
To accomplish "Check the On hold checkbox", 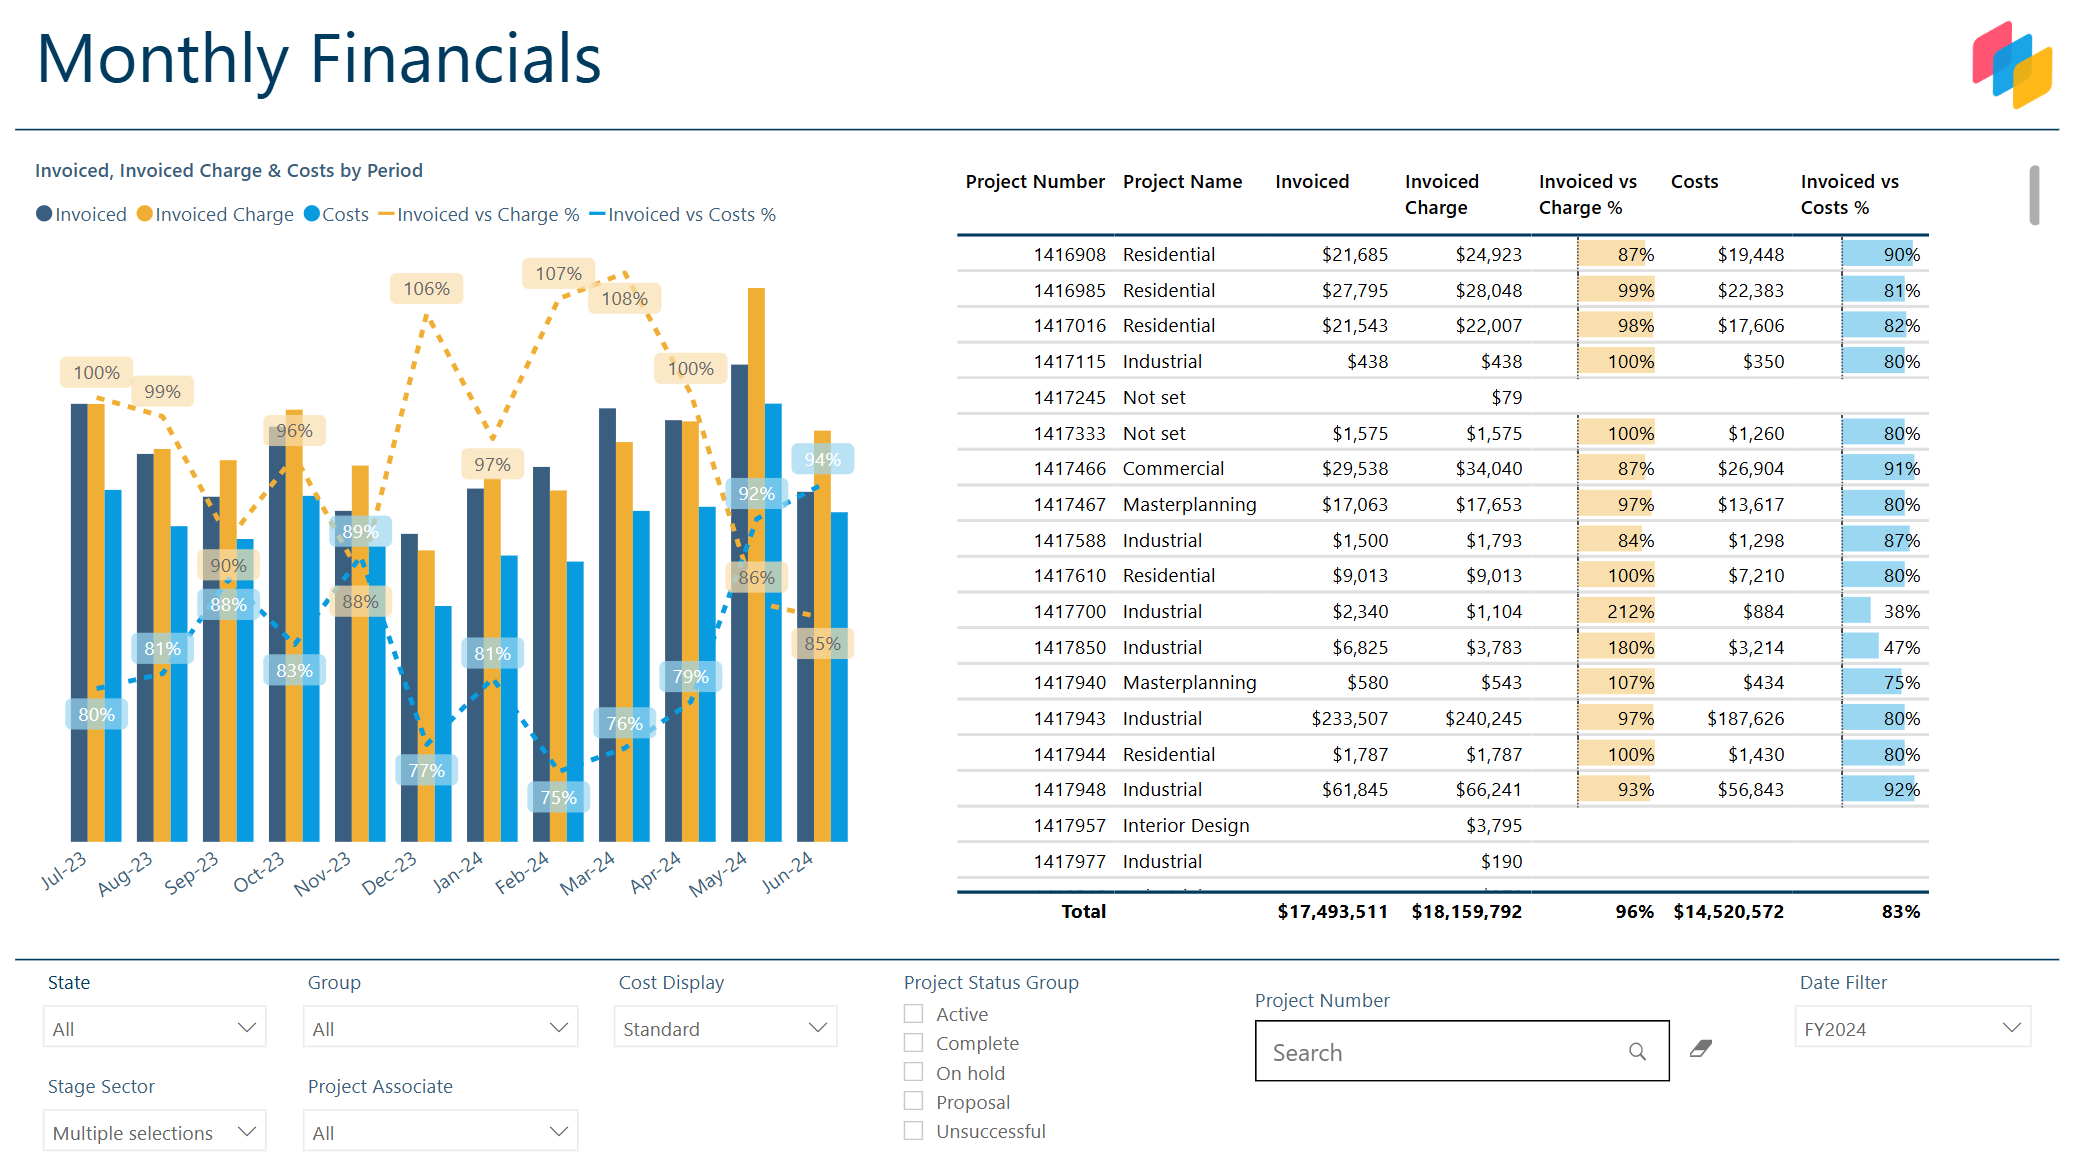I will tap(913, 1072).
